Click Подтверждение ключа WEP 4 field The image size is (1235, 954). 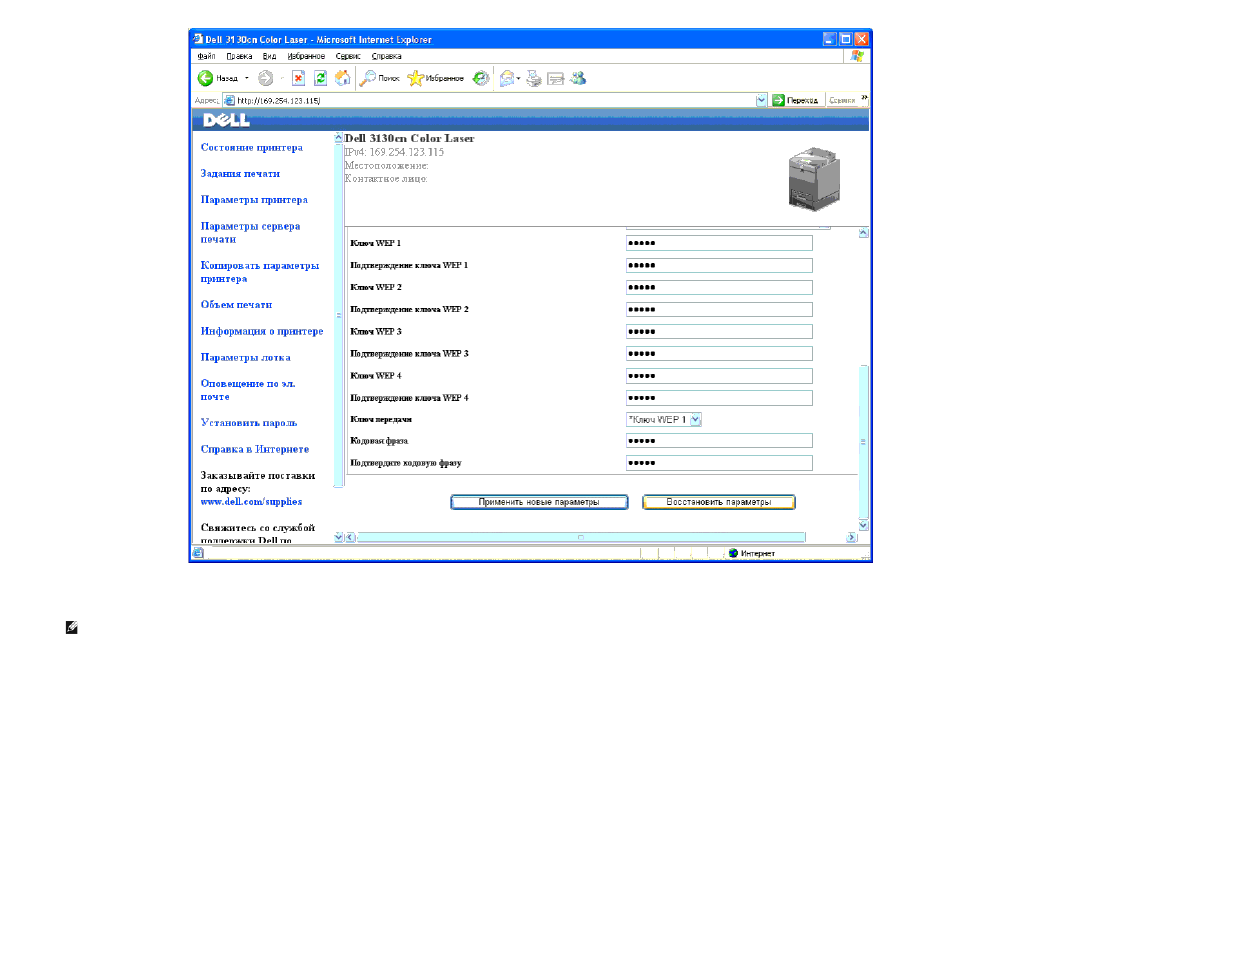pos(719,398)
